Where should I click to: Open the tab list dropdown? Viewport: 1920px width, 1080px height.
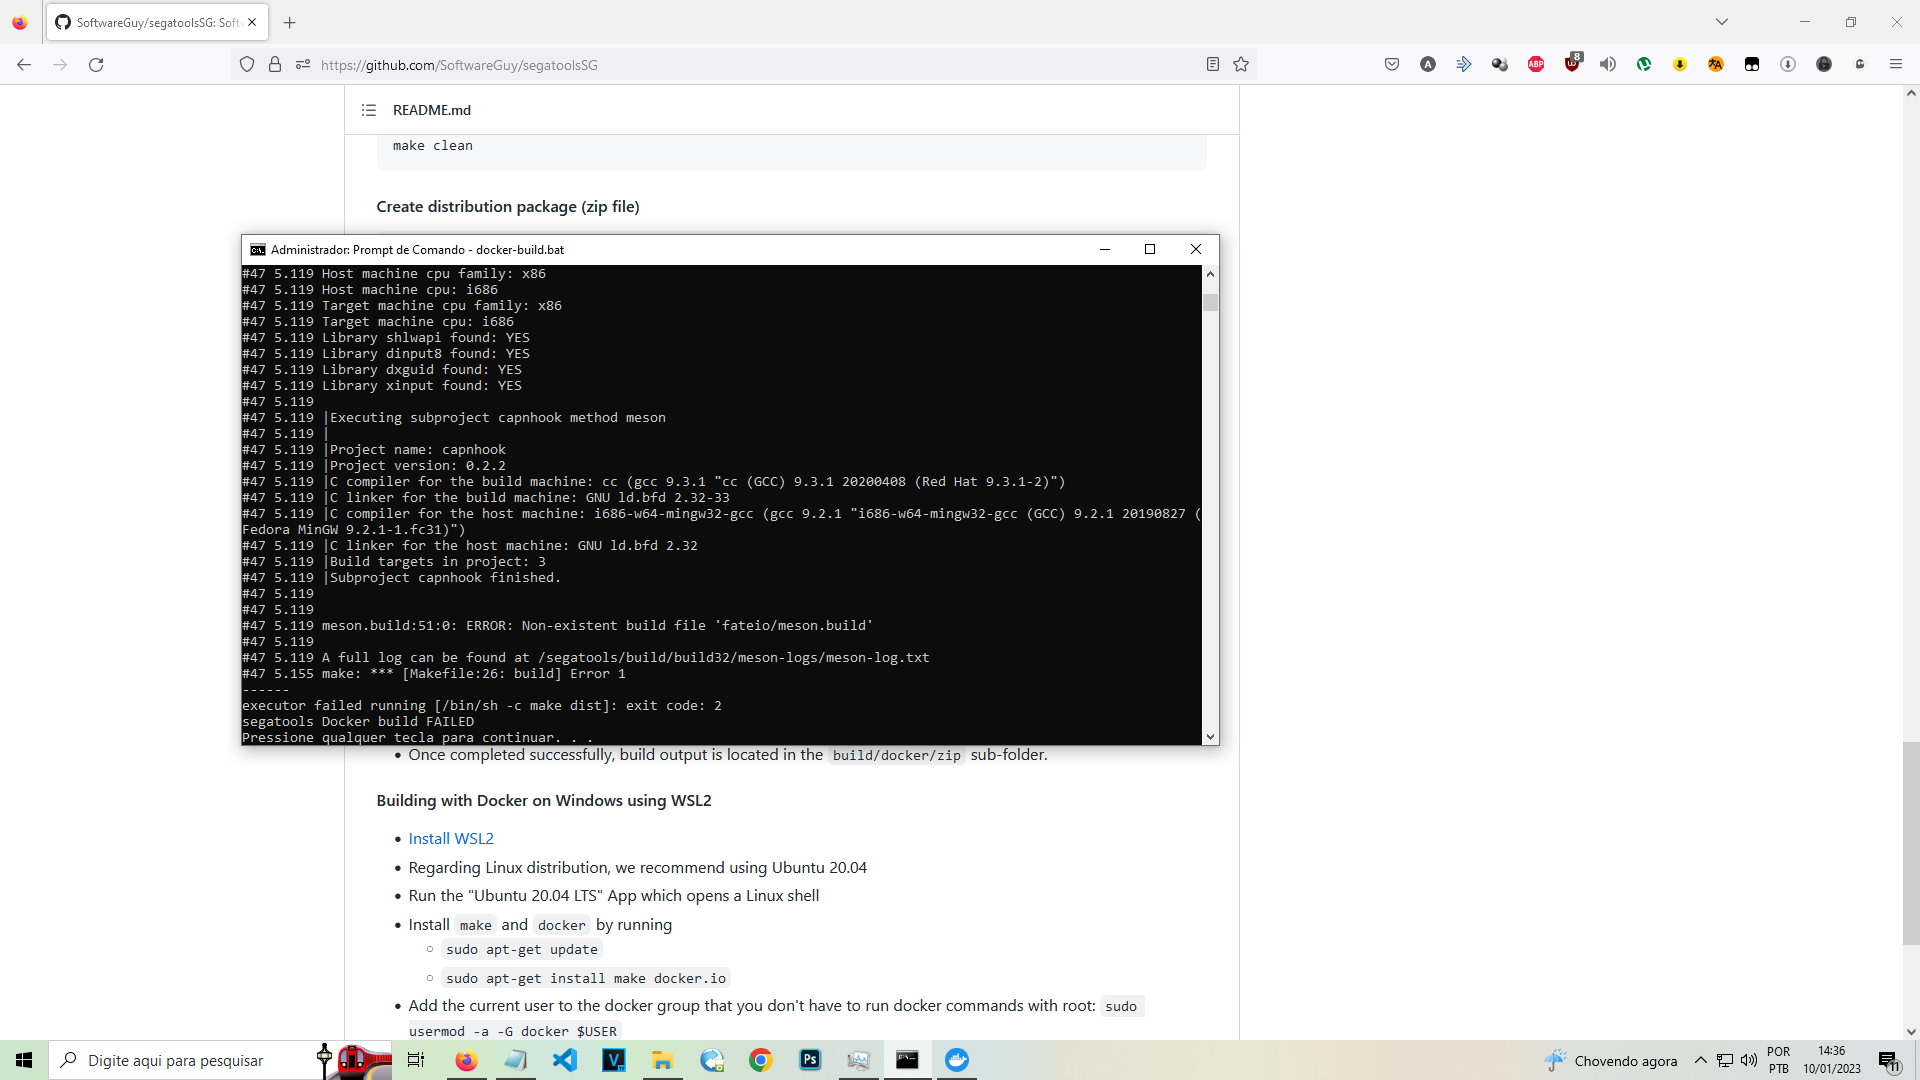click(1723, 20)
